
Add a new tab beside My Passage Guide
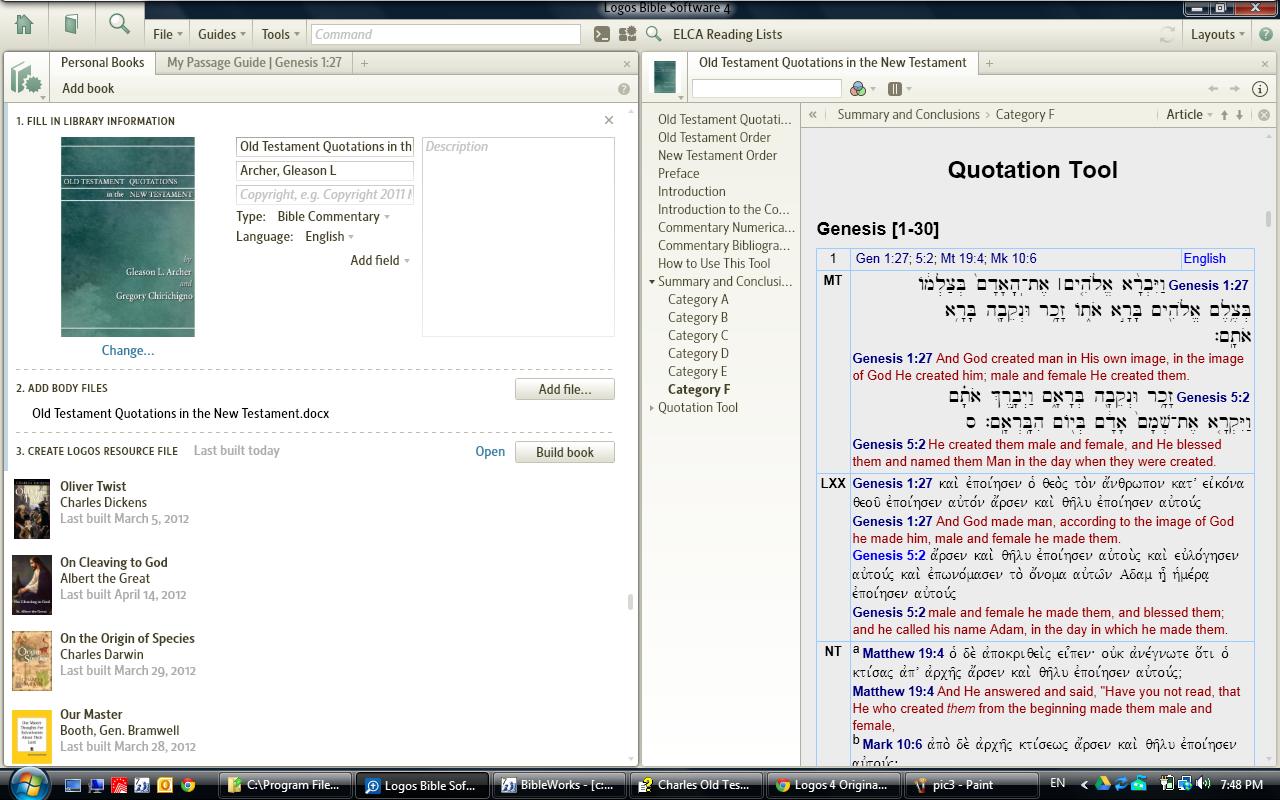[x=364, y=63]
